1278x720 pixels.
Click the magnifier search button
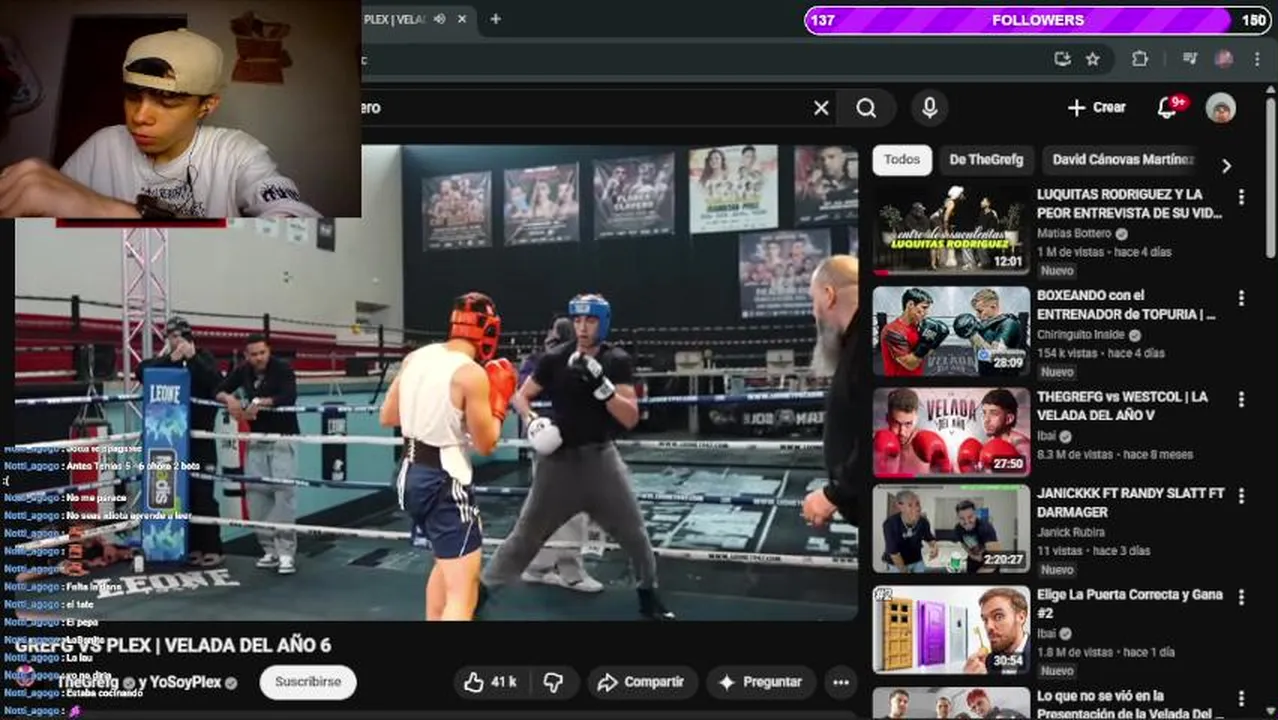tap(866, 108)
